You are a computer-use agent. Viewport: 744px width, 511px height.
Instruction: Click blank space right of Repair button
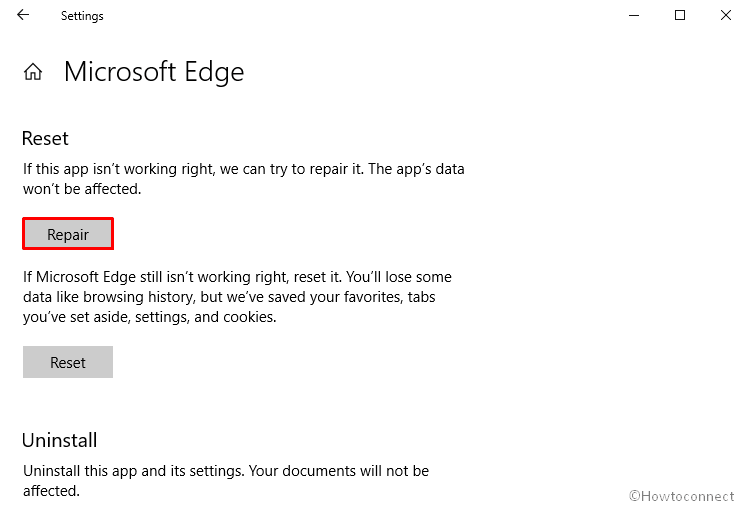tap(300, 234)
